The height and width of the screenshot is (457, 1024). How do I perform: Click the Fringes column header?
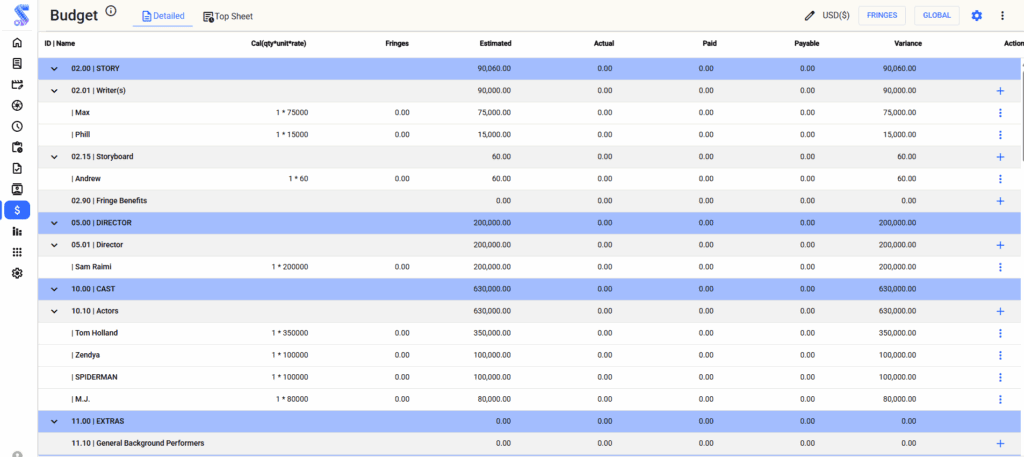click(x=397, y=44)
